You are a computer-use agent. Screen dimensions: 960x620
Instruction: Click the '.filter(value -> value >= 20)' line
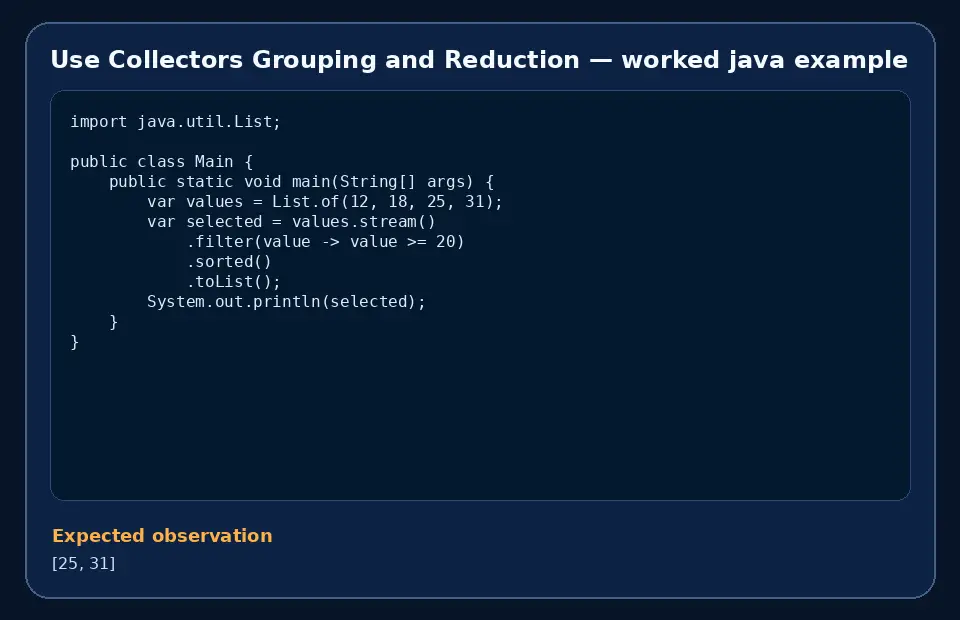(325, 242)
